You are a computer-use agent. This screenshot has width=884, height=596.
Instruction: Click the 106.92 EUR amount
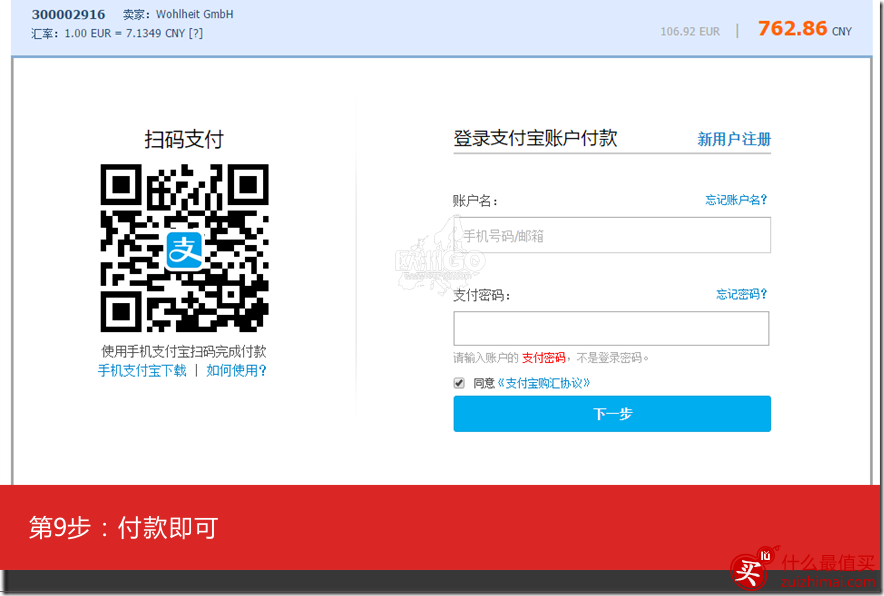pyautogui.click(x=690, y=32)
